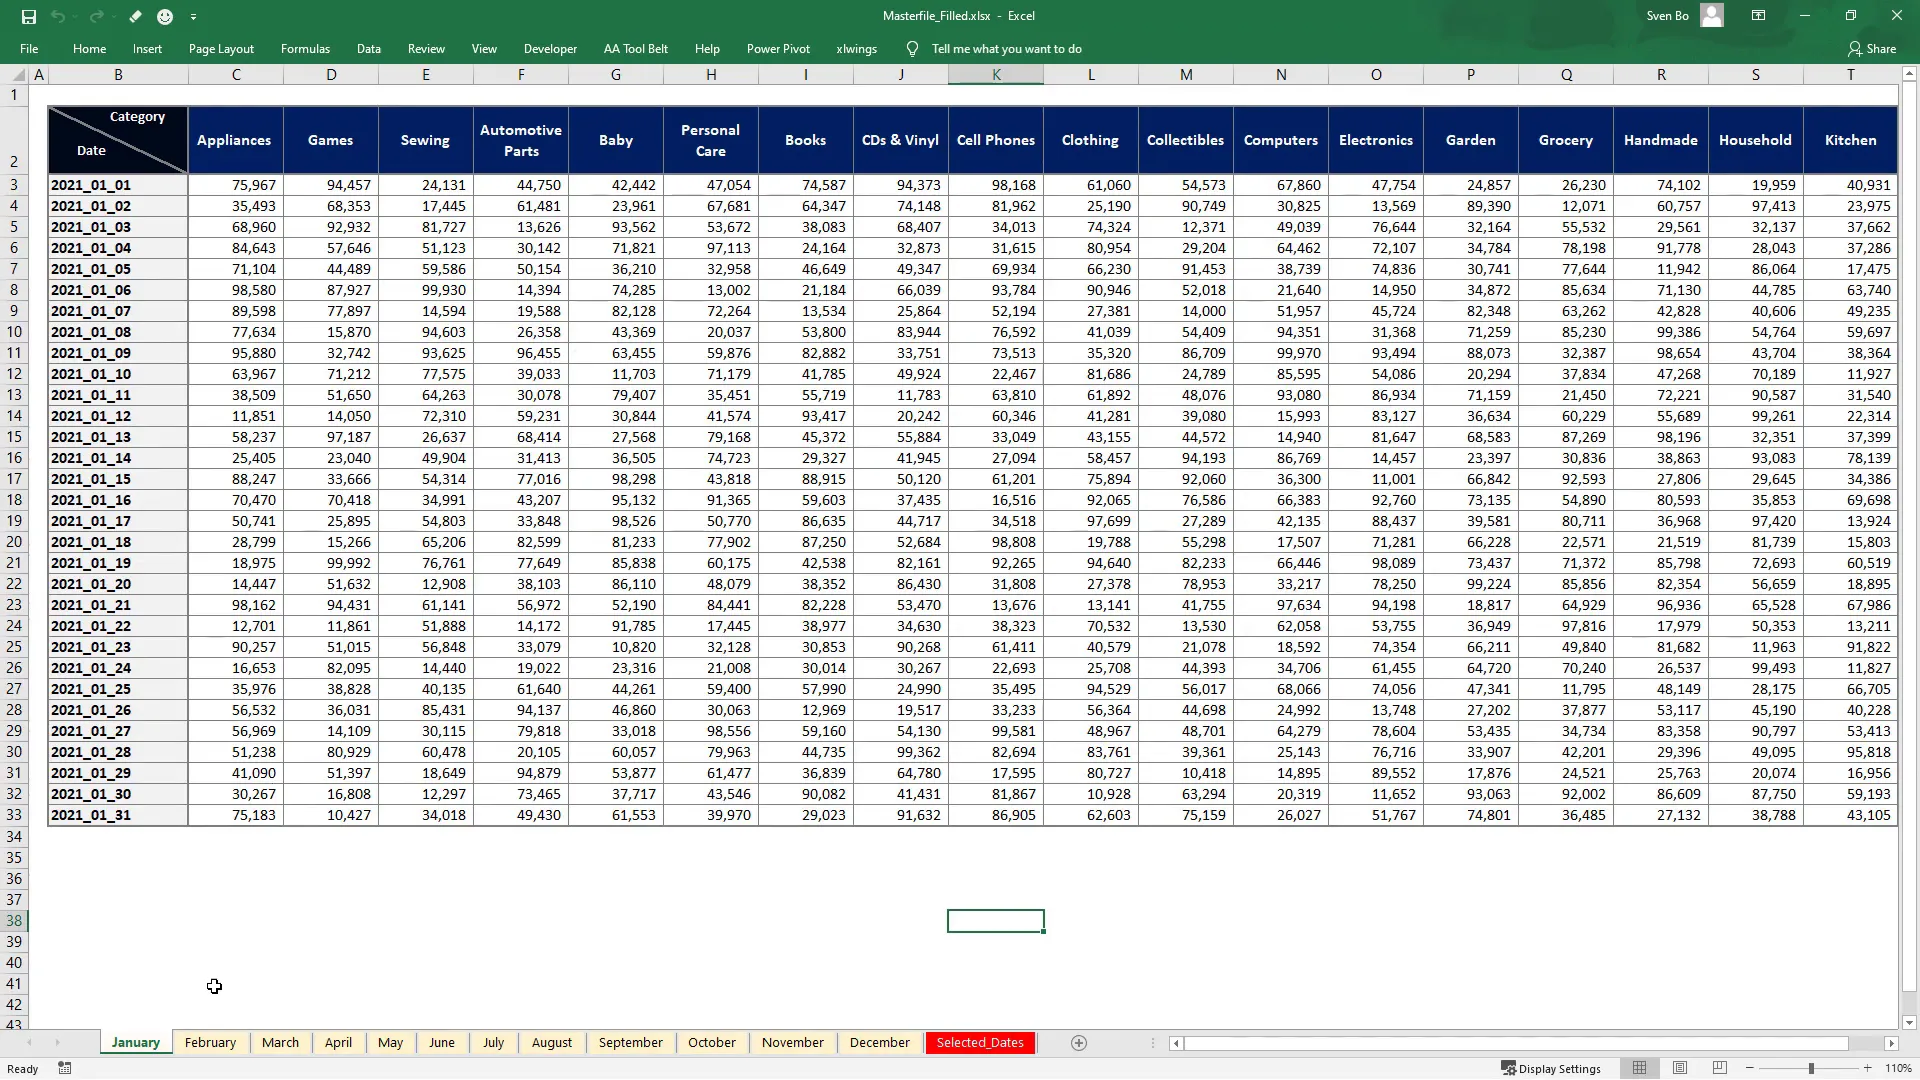Click the Save icon in Quick Access Toolbar
The image size is (1920, 1080).
[x=28, y=16]
